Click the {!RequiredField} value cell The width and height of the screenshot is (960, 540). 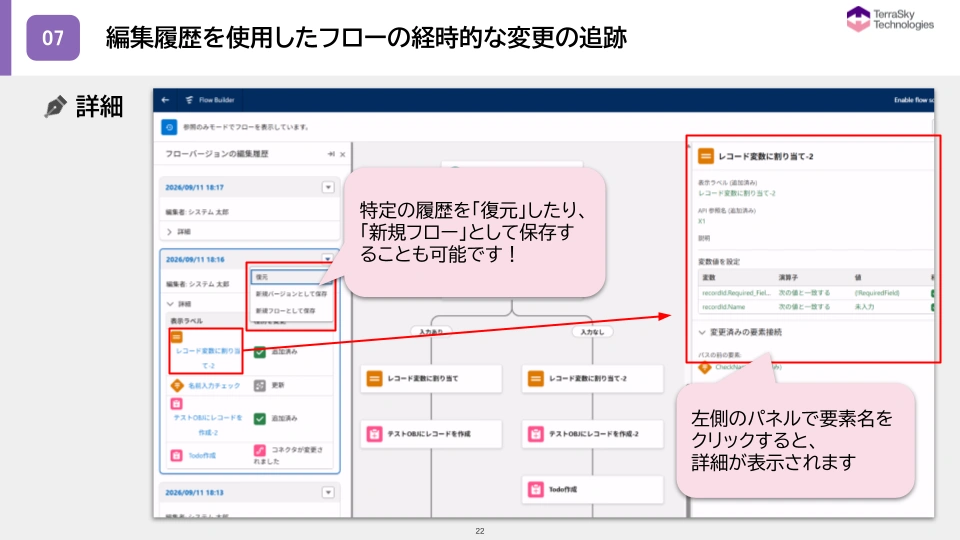(x=877, y=293)
